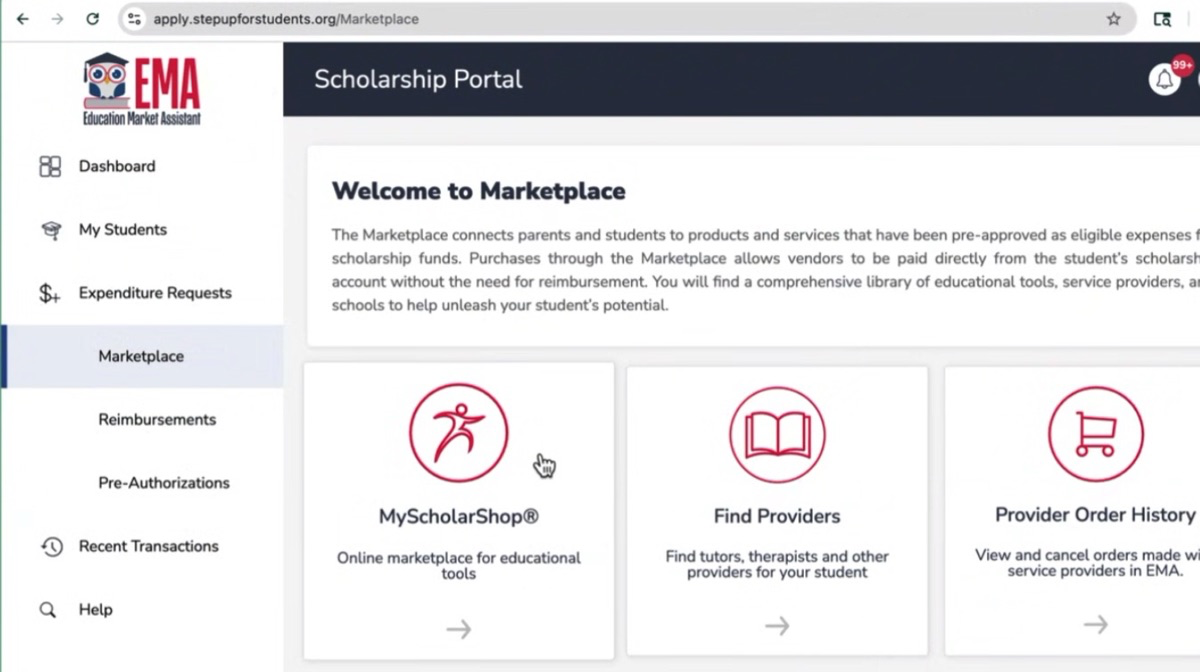The width and height of the screenshot is (1200, 672).
Task: Click the Recent Transactions clock icon
Action: click(51, 547)
